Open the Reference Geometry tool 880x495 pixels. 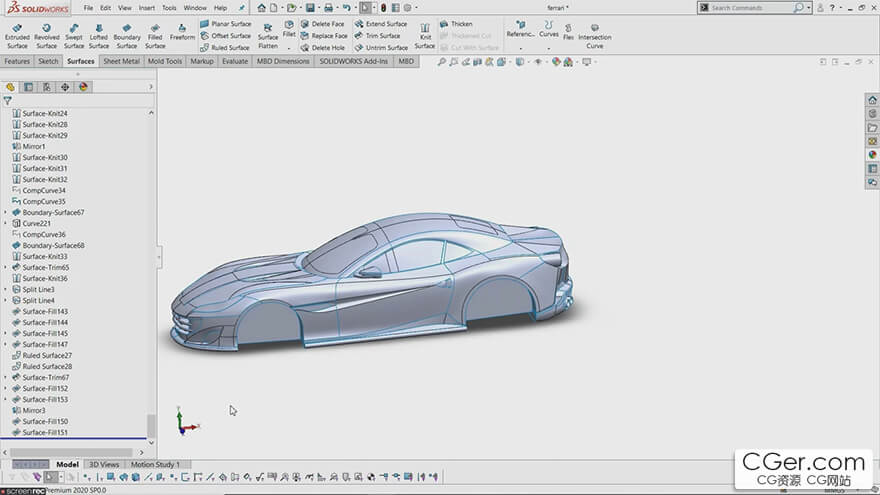(520, 29)
